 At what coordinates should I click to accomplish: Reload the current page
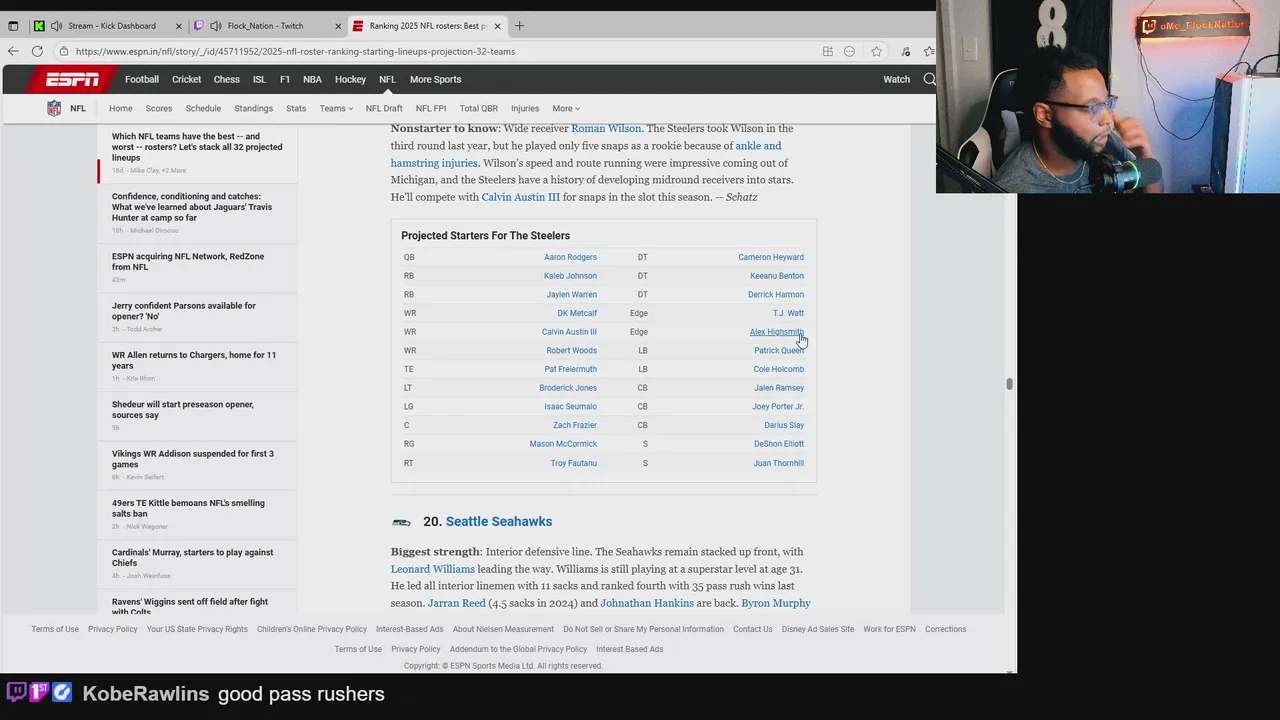point(37,51)
